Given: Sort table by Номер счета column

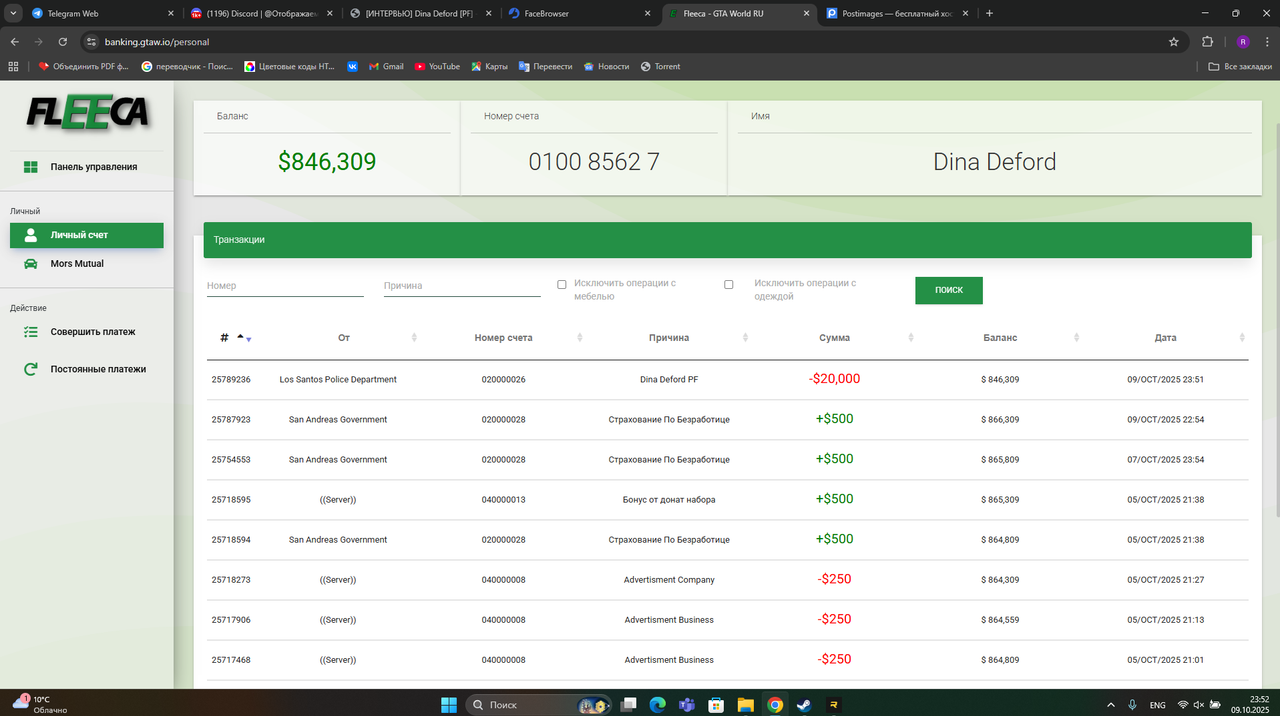Looking at the screenshot, I should [503, 338].
